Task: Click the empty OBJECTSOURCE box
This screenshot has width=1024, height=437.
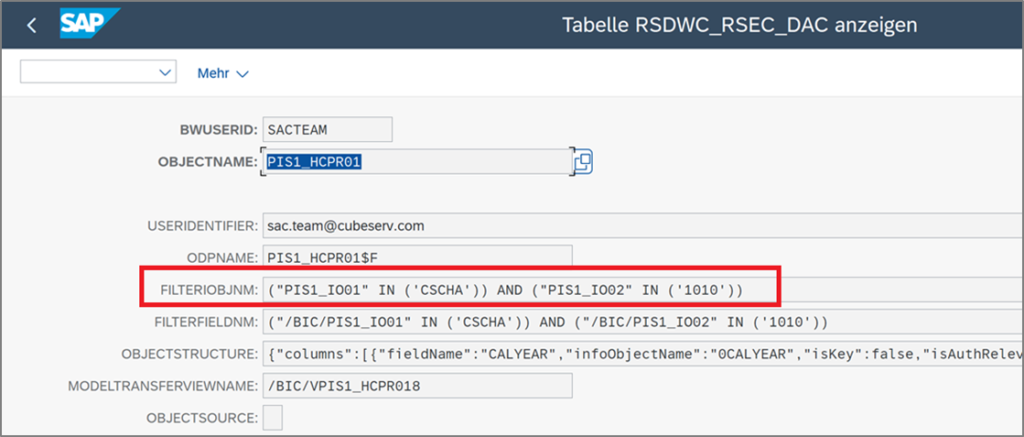Action: coord(272,417)
